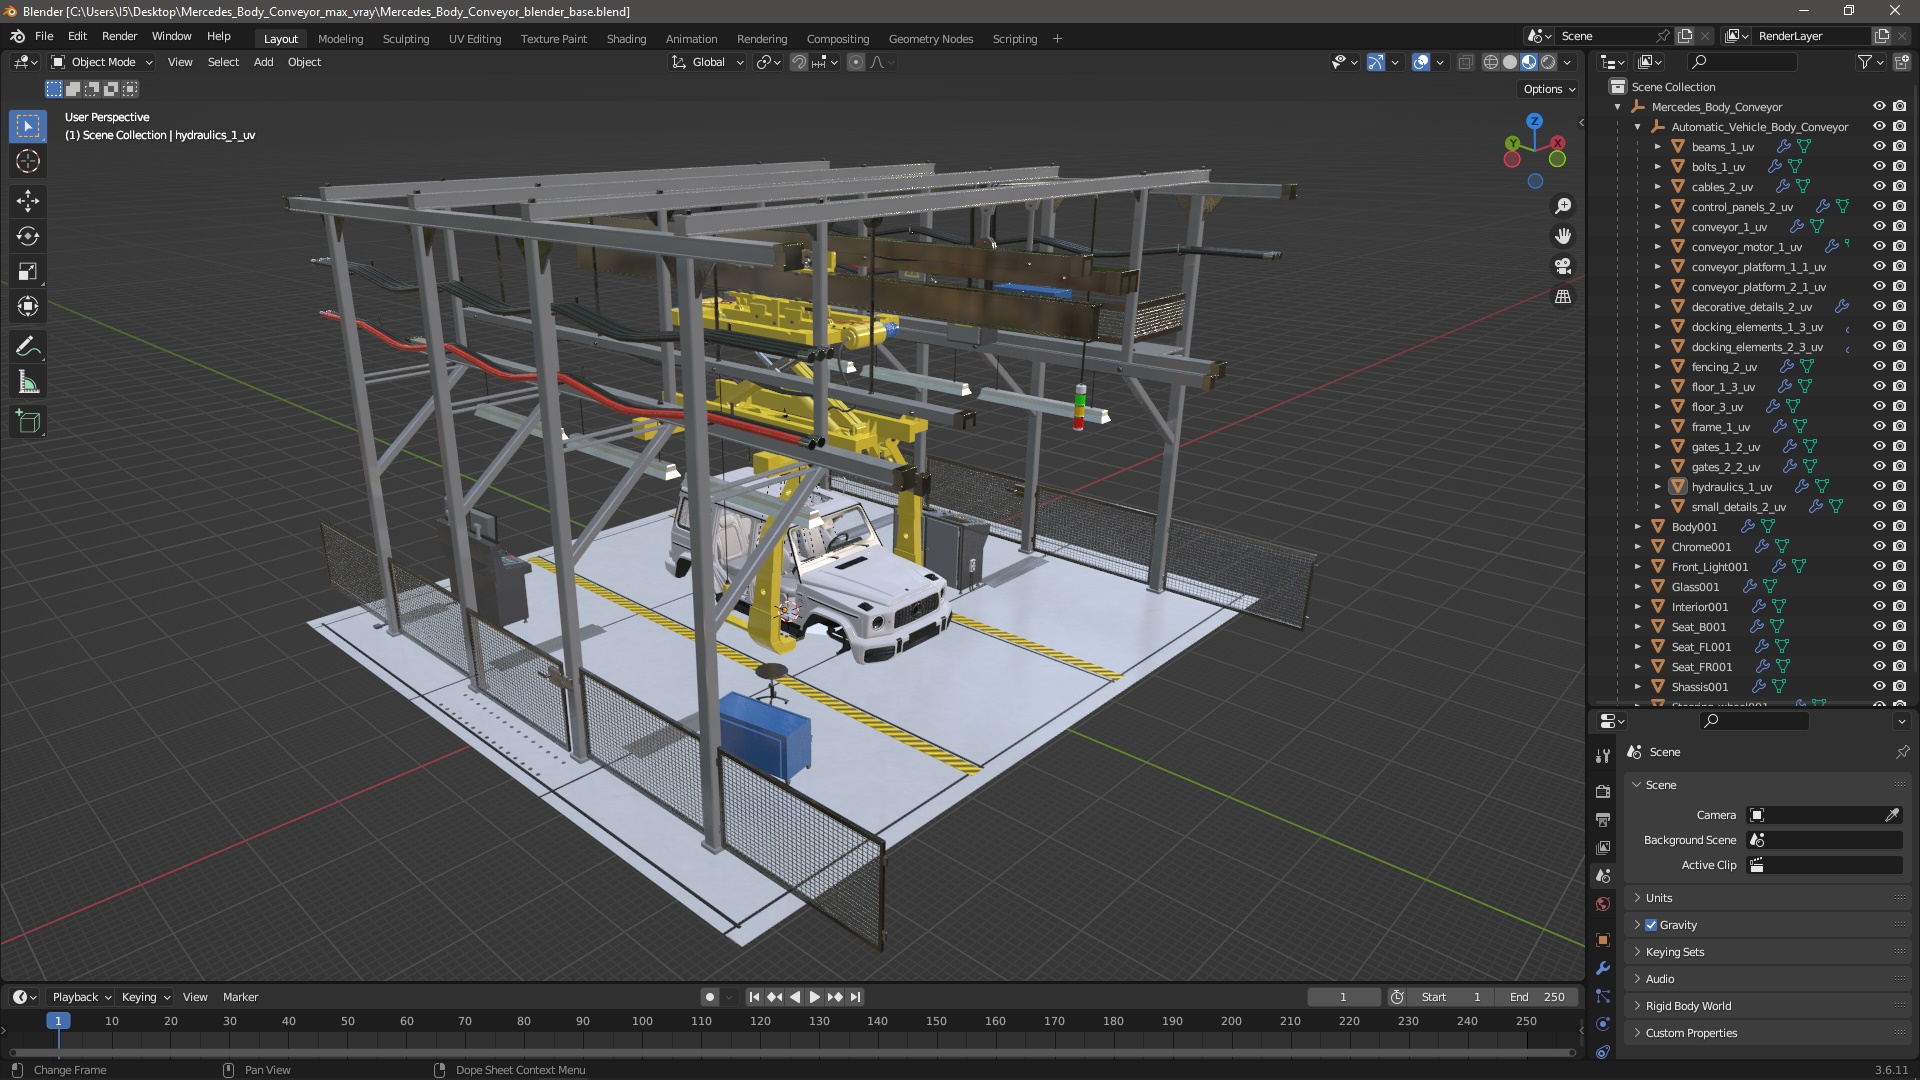Click the Zoom view gizmo icon

(1562, 206)
